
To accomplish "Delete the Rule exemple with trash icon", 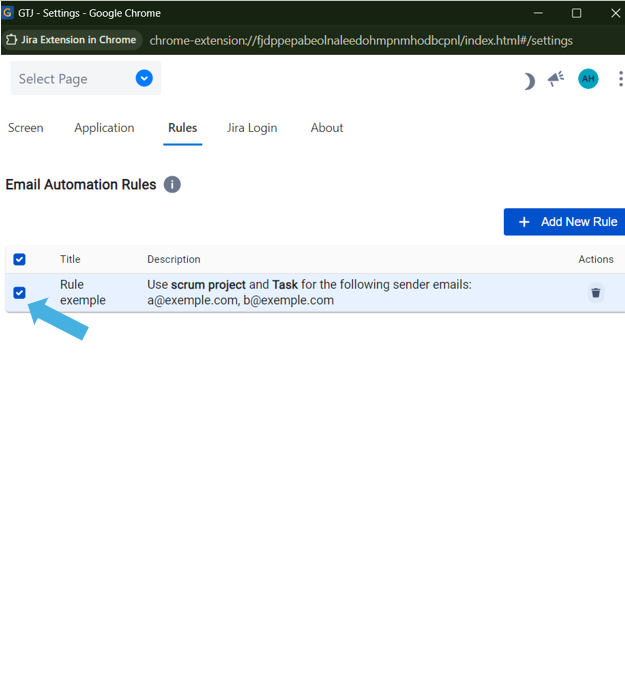I will 596,293.
